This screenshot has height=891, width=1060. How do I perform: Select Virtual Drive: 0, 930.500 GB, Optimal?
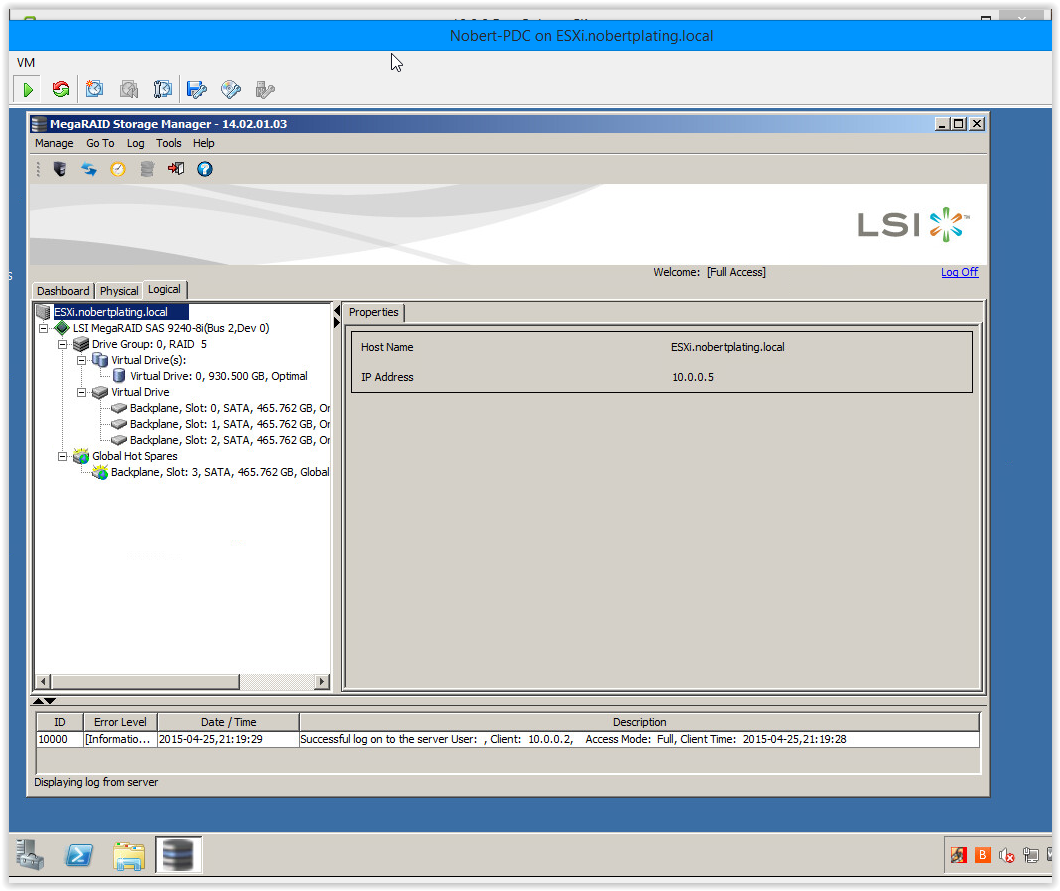click(x=218, y=376)
